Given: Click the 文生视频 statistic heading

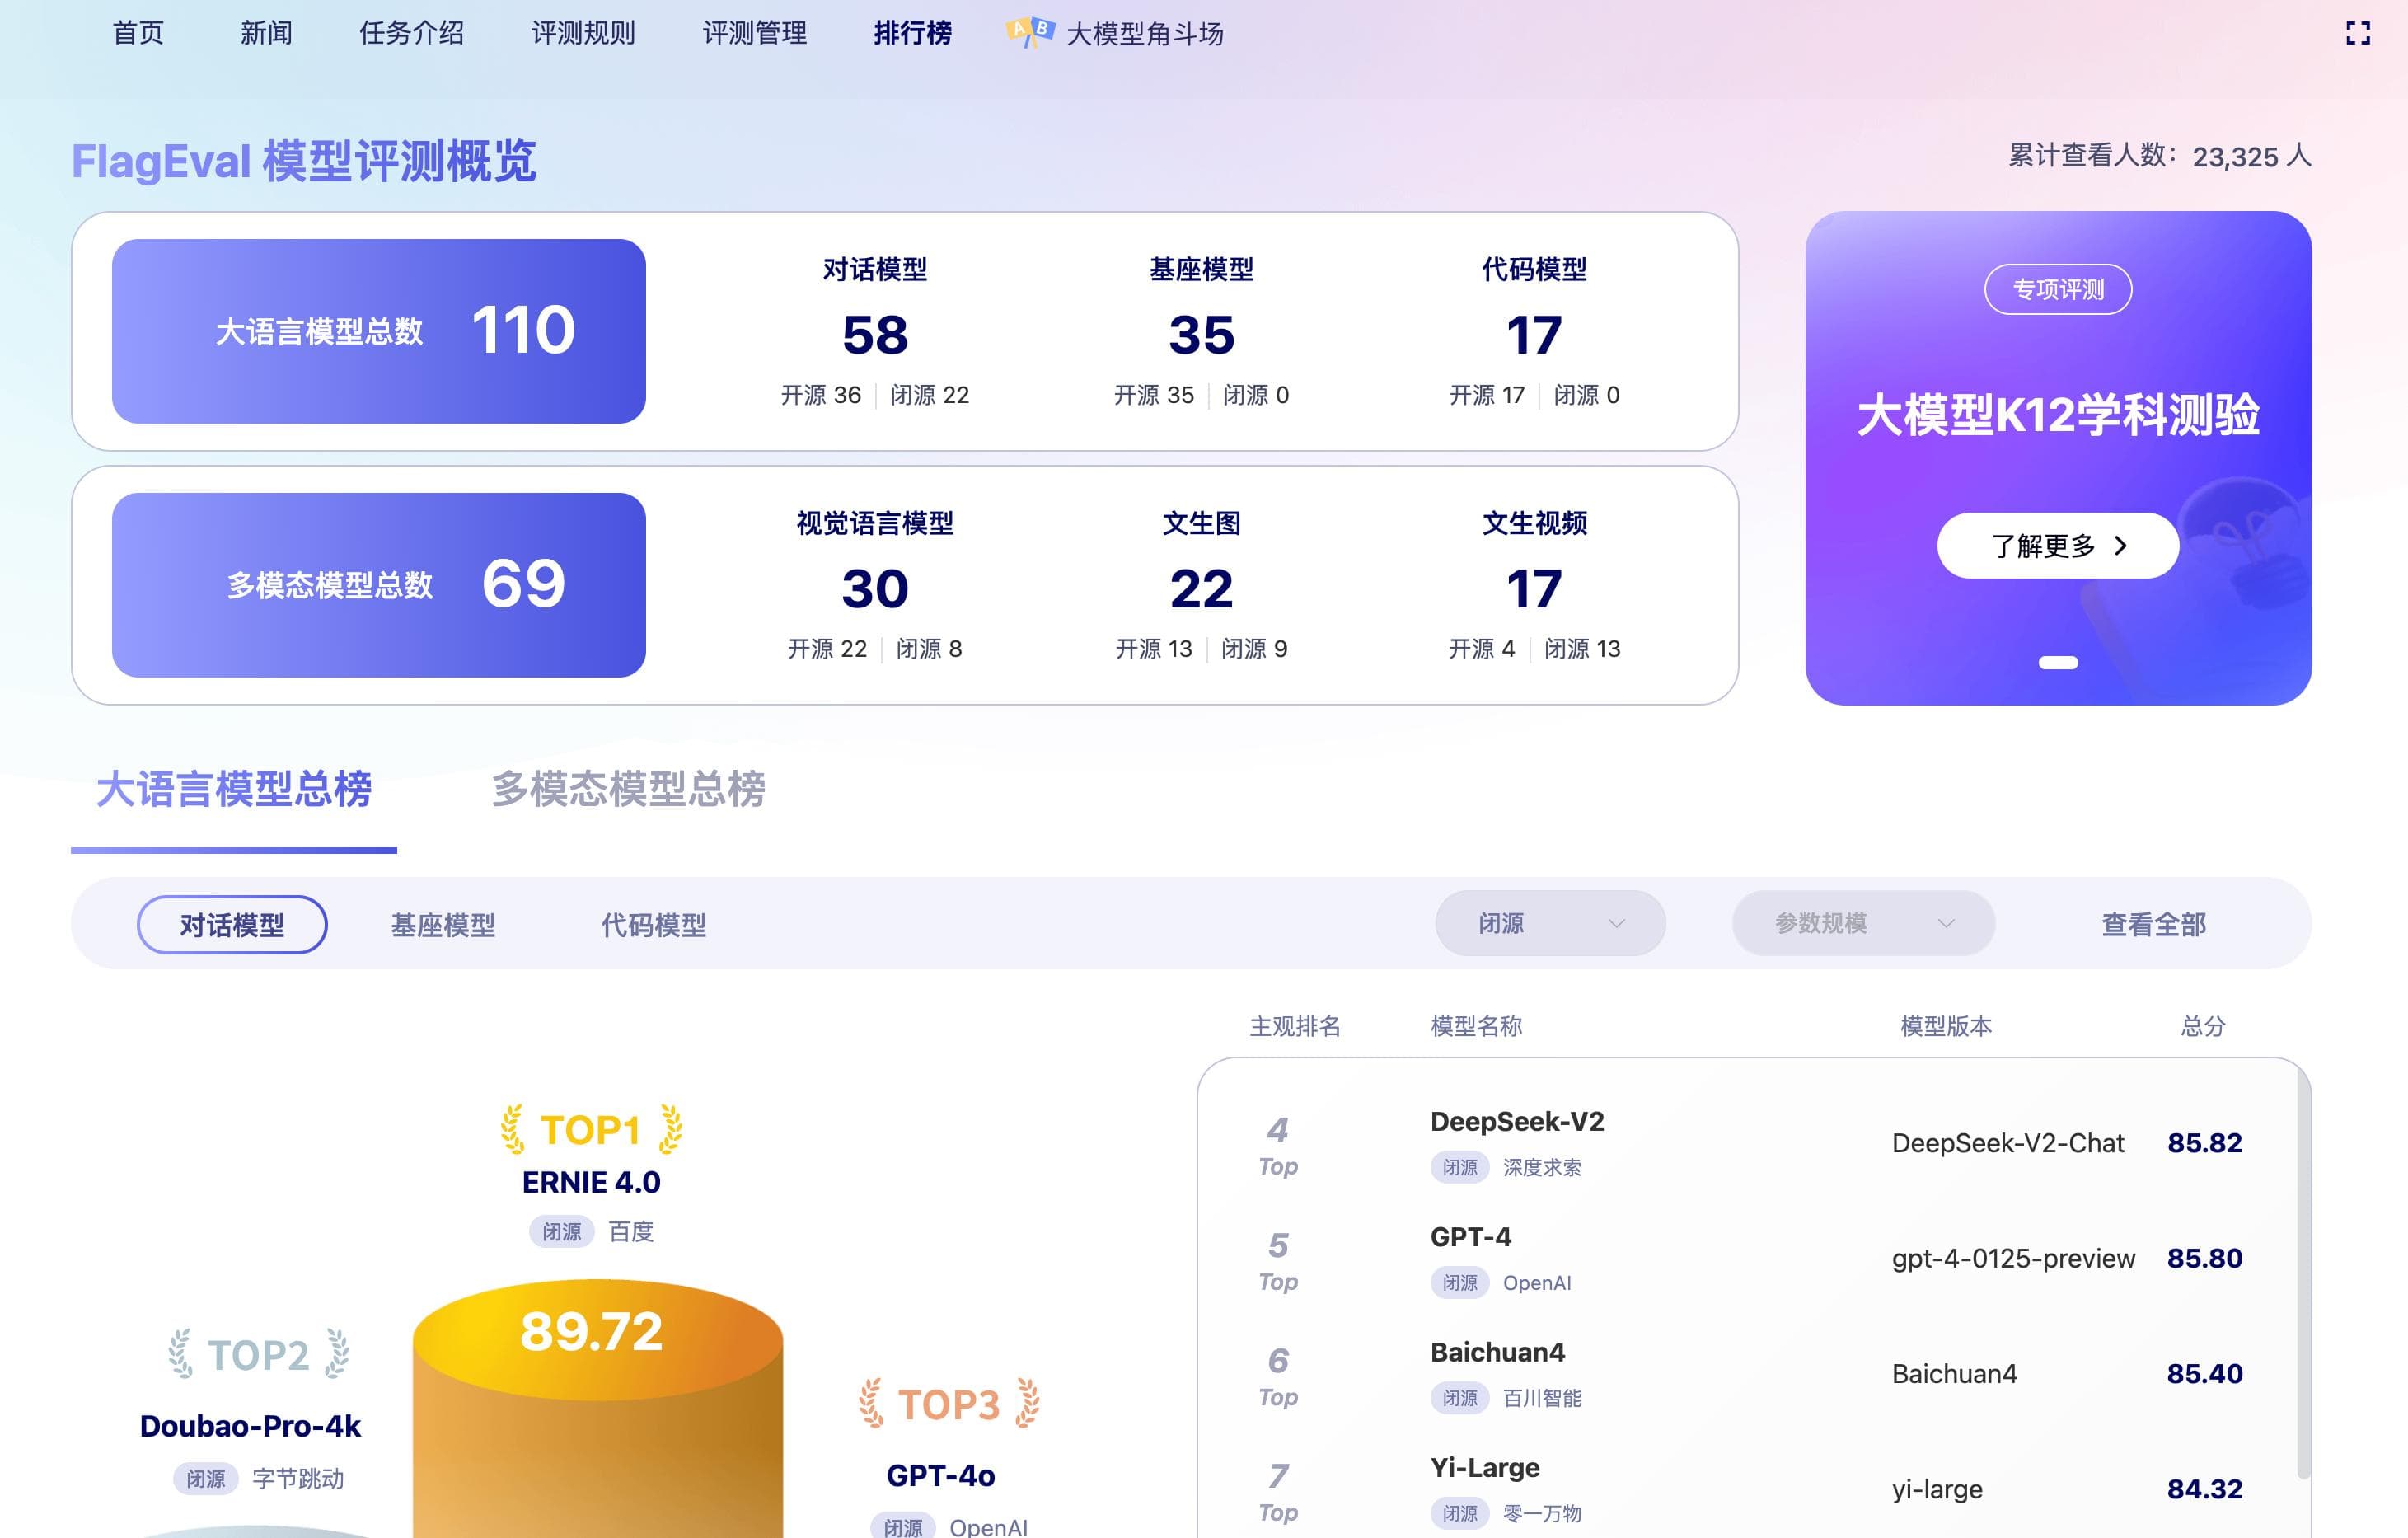Looking at the screenshot, I should pyautogui.click(x=1534, y=523).
